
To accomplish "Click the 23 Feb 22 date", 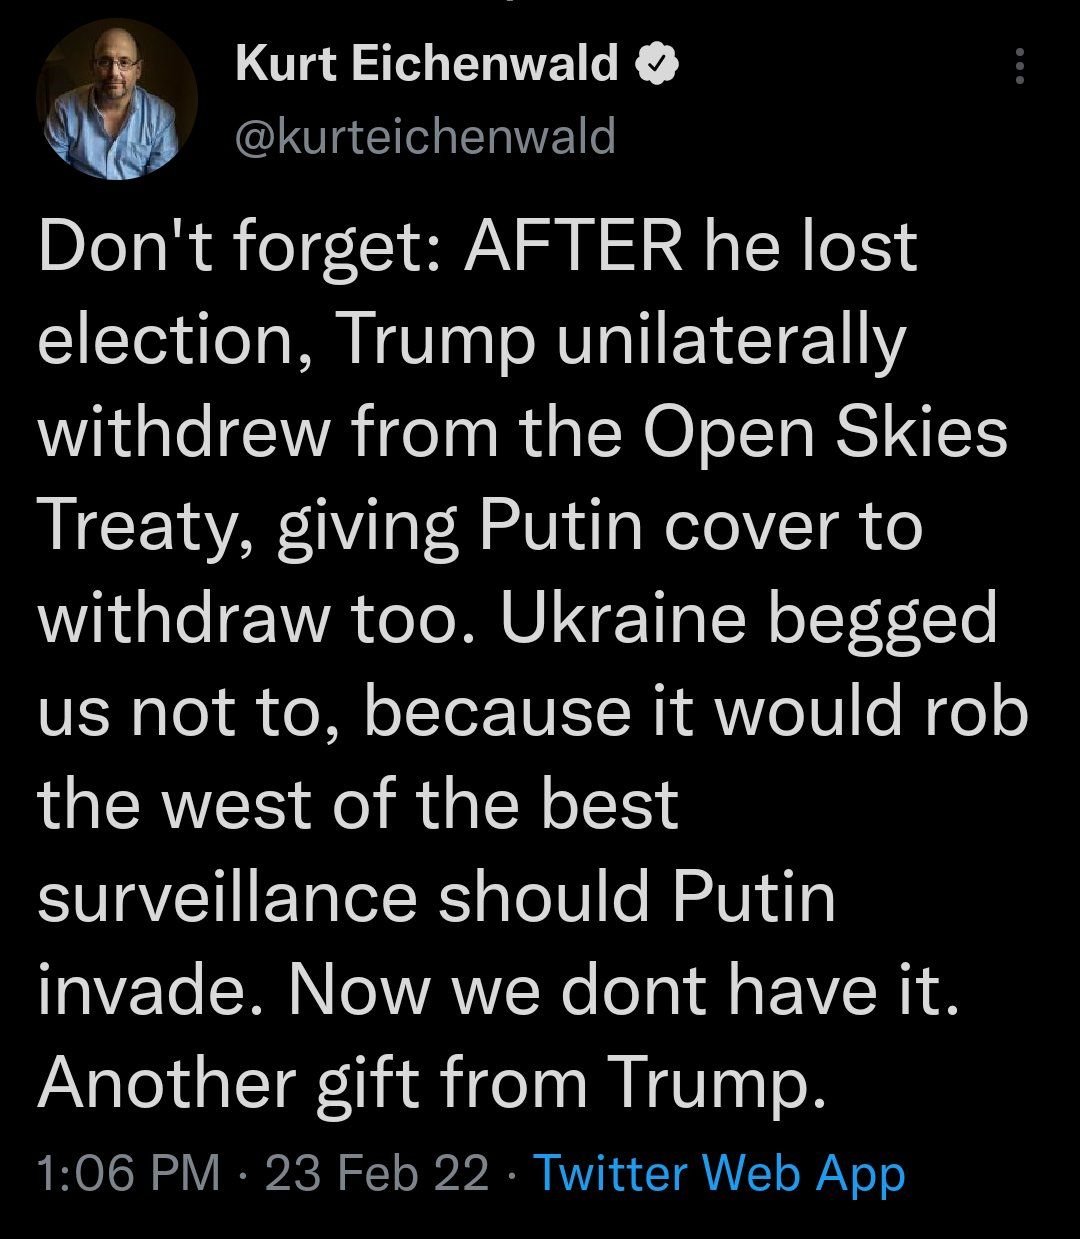I will point(377,1173).
